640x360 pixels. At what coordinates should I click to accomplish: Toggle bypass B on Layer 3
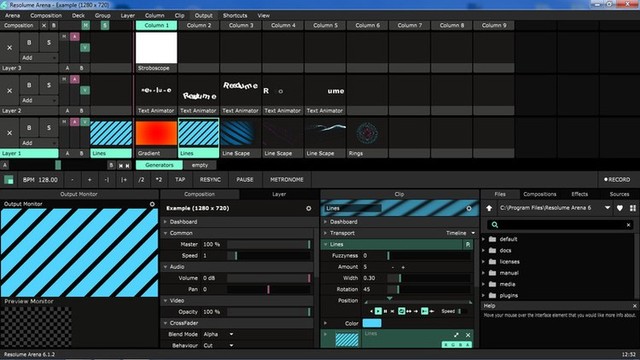point(29,42)
